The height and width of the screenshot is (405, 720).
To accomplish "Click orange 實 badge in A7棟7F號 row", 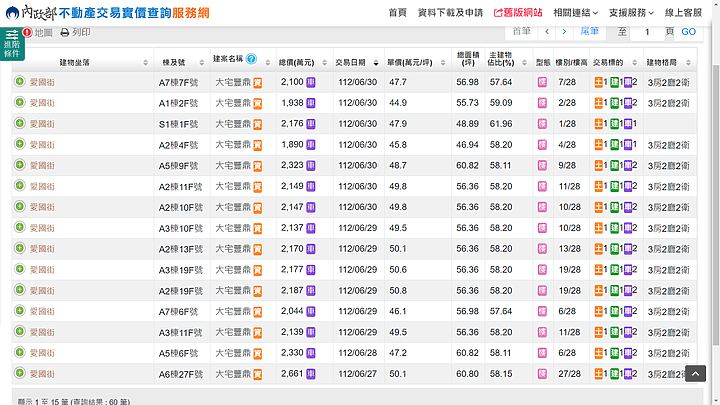I will coord(258,83).
